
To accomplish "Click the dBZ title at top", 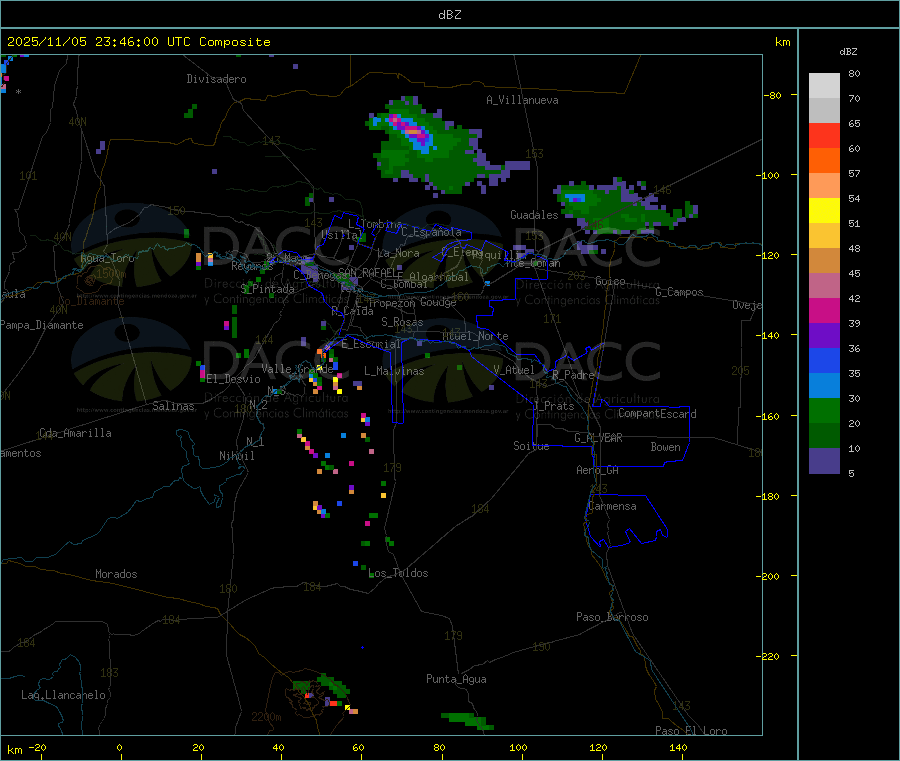I will [x=449, y=15].
